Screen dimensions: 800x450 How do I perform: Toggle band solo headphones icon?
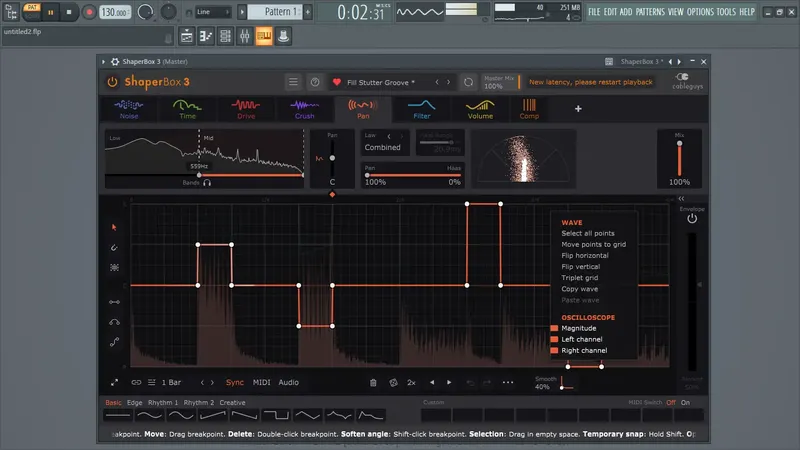(207, 183)
